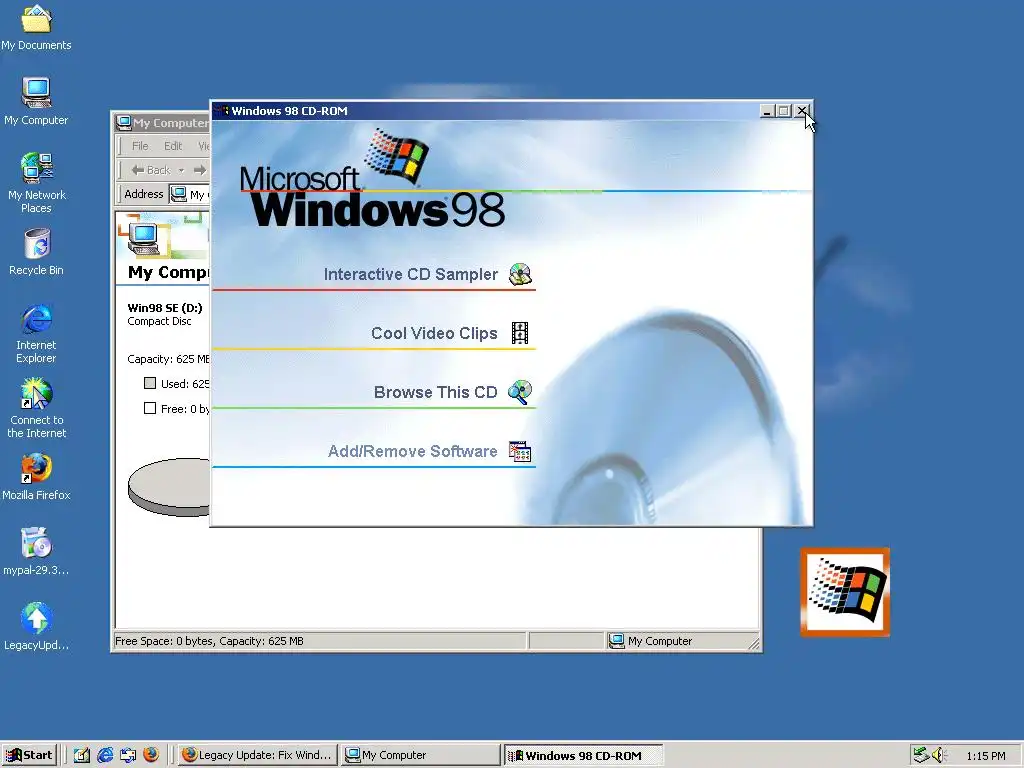Open Cool Video Clips link
This screenshot has height=768, width=1024.
(434, 333)
